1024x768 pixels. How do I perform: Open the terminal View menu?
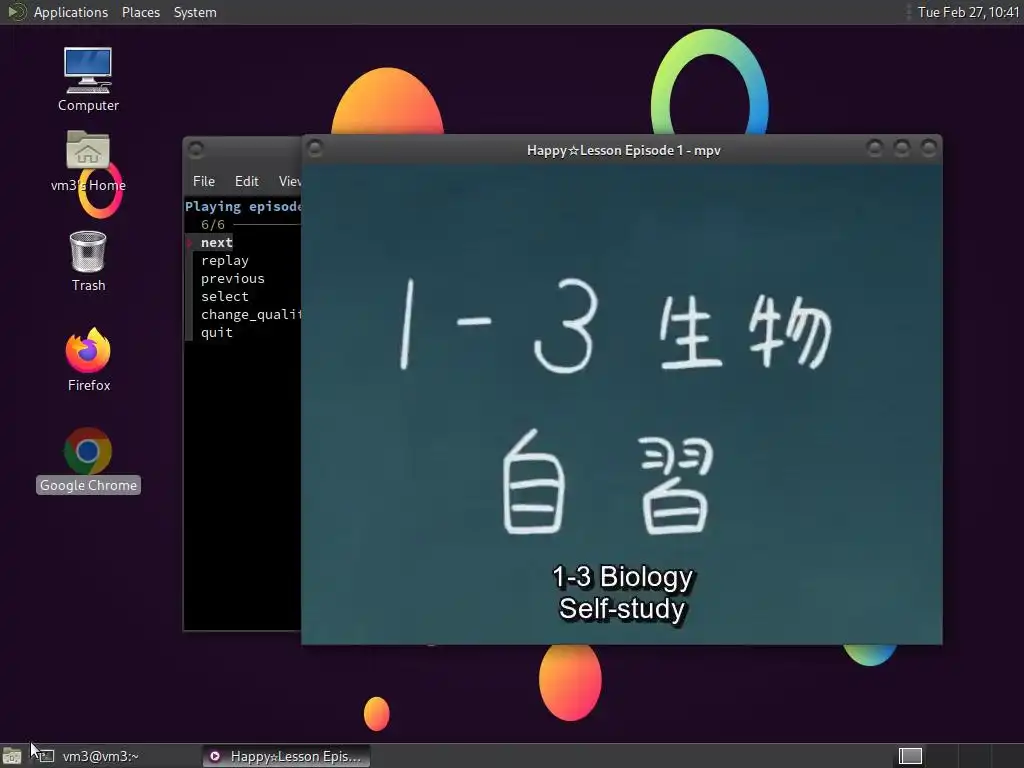[x=289, y=181]
